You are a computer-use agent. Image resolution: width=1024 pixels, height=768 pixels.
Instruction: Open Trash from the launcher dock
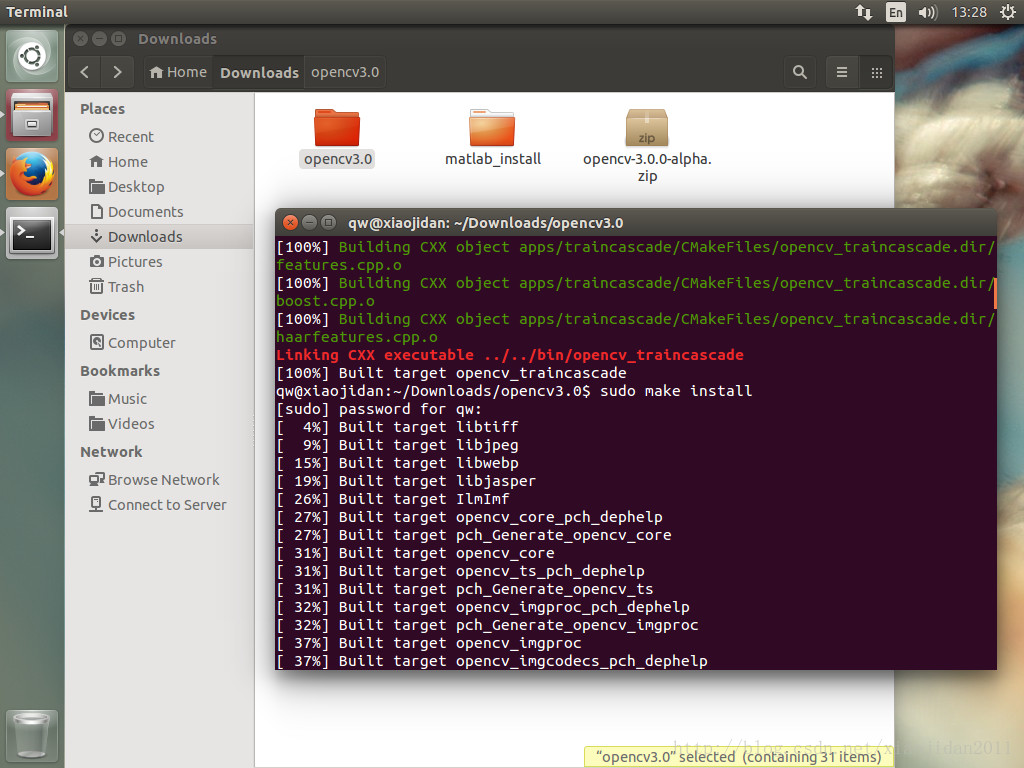[32, 736]
